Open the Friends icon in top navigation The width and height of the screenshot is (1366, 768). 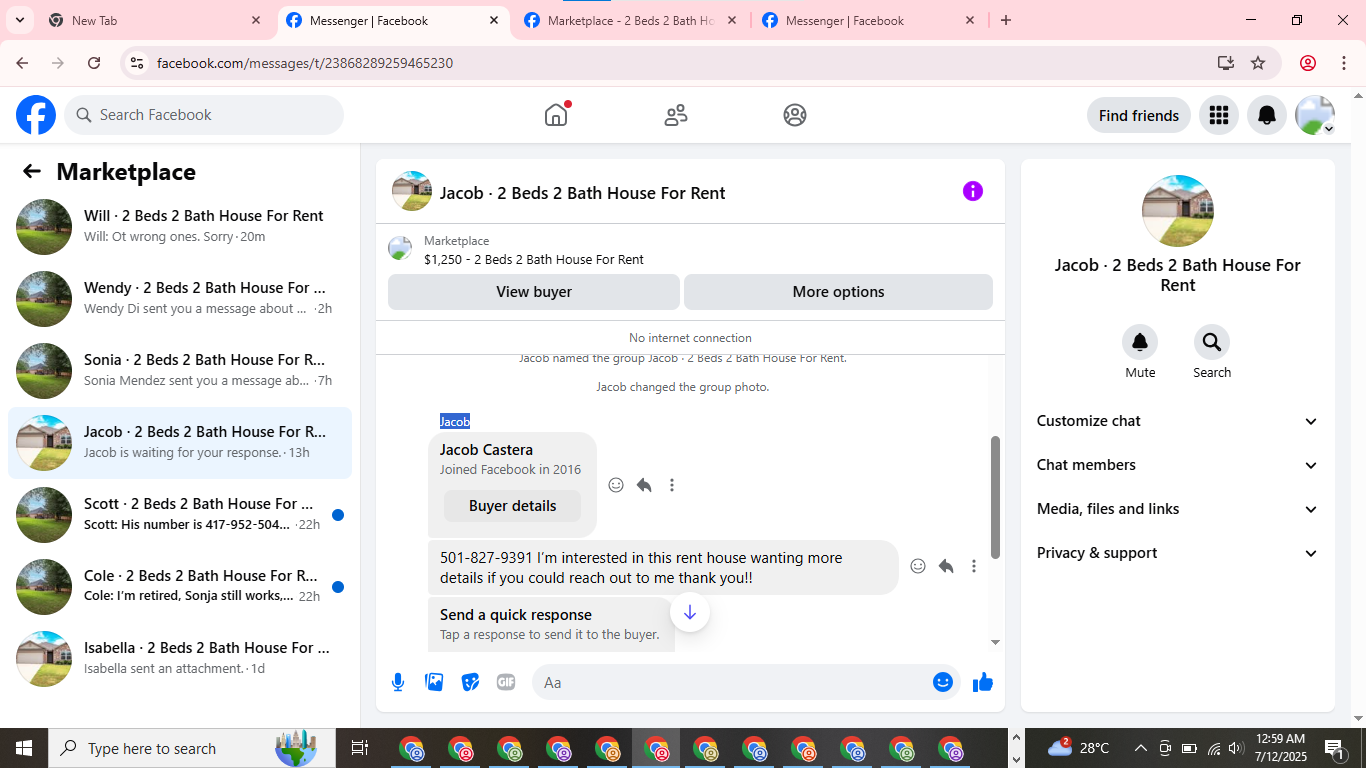[676, 115]
